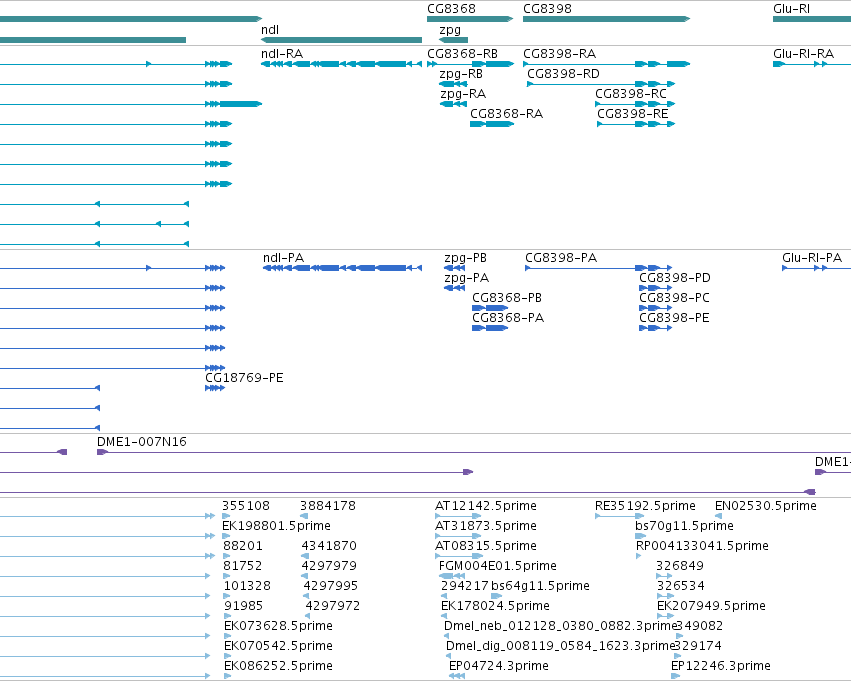This screenshot has width=851, height=681.
Task: Click EST FGM004E01.5prime
Action: (498, 566)
